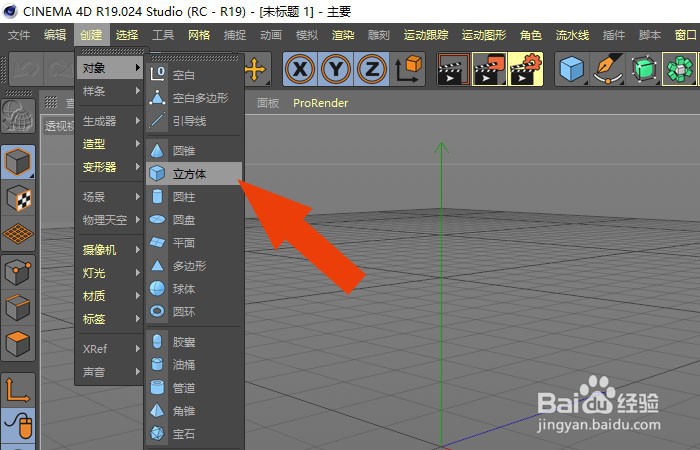This screenshot has width=700, height=450.
Task: Open the 面板 viewport menu
Action: (x=268, y=103)
